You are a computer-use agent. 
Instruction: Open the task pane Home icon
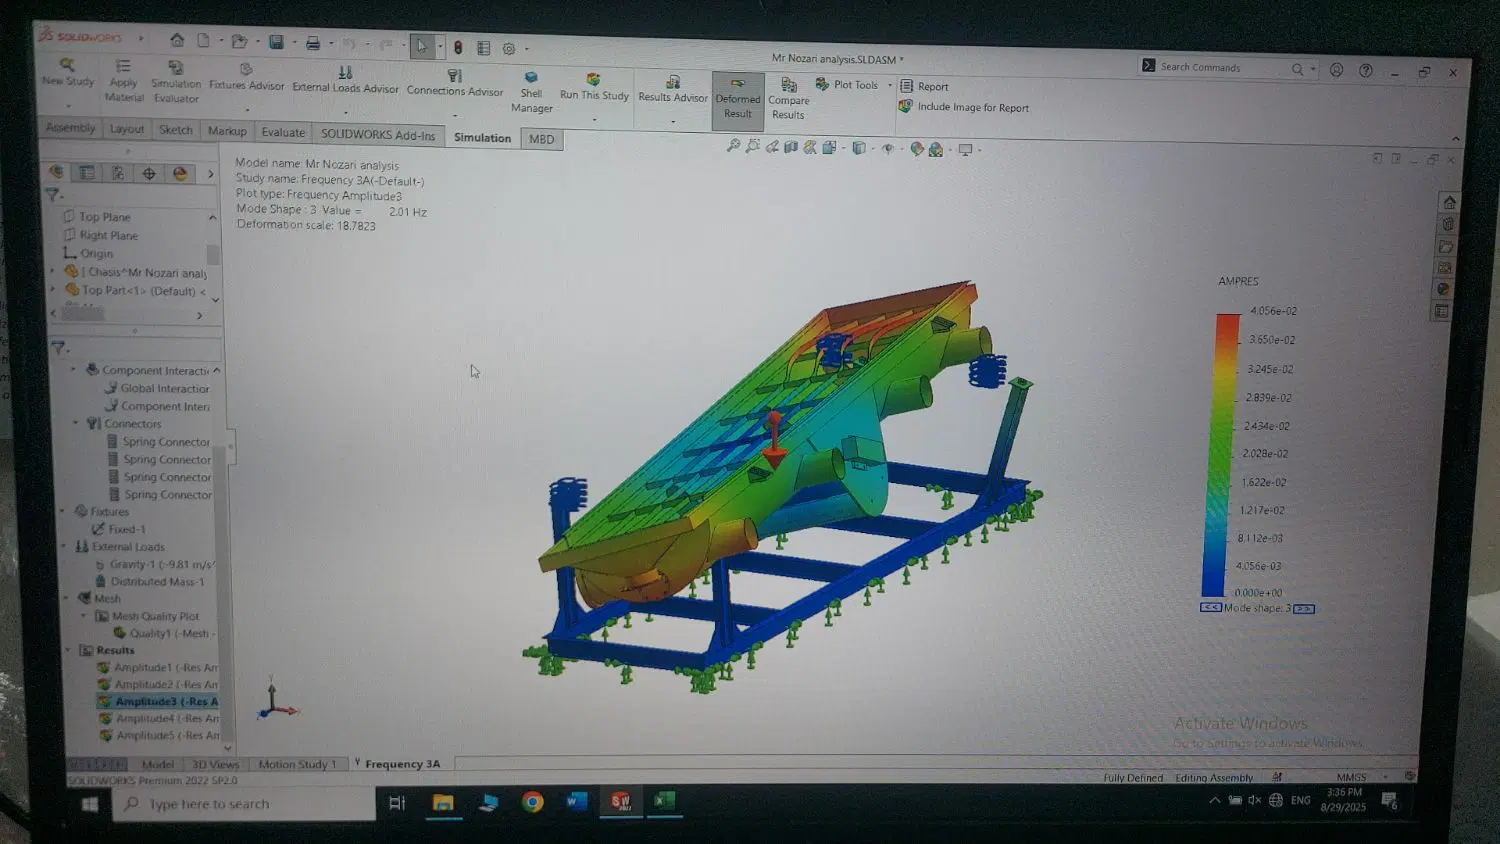pyautogui.click(x=1449, y=202)
